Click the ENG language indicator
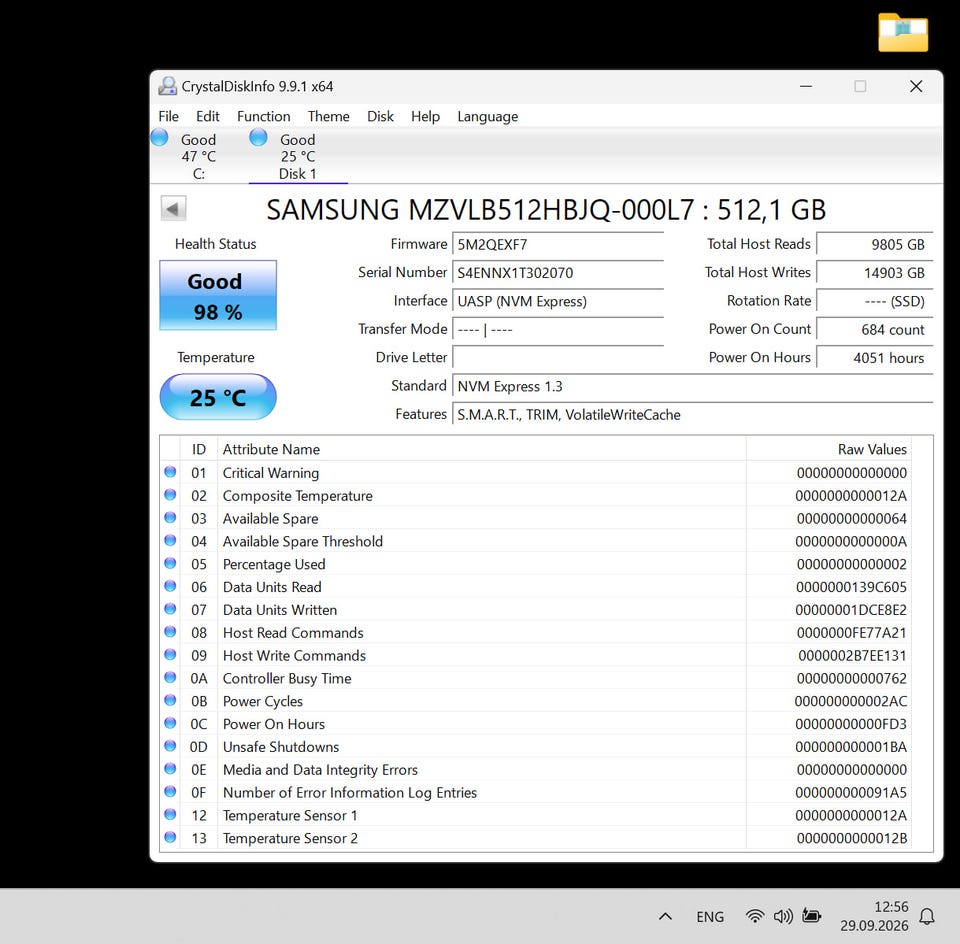Viewport: 960px width, 944px height. click(x=710, y=916)
